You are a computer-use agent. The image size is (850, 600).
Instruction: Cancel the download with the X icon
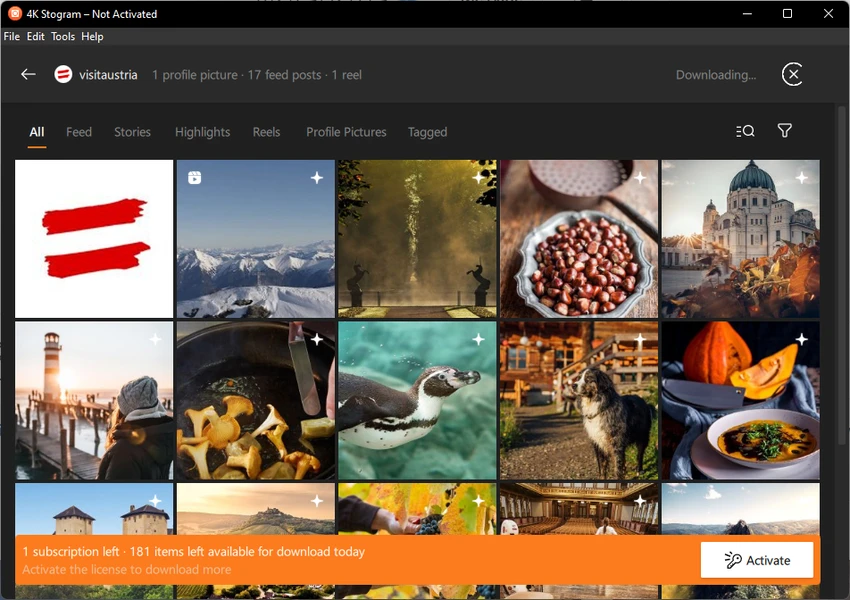tap(792, 74)
